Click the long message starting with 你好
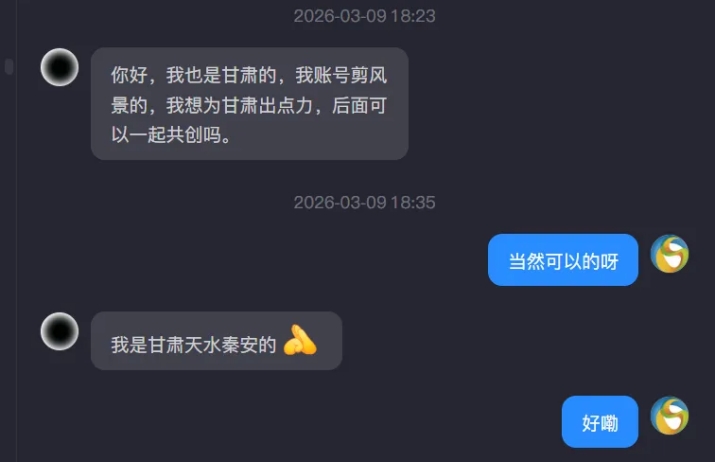The width and height of the screenshot is (715, 462). [249, 104]
